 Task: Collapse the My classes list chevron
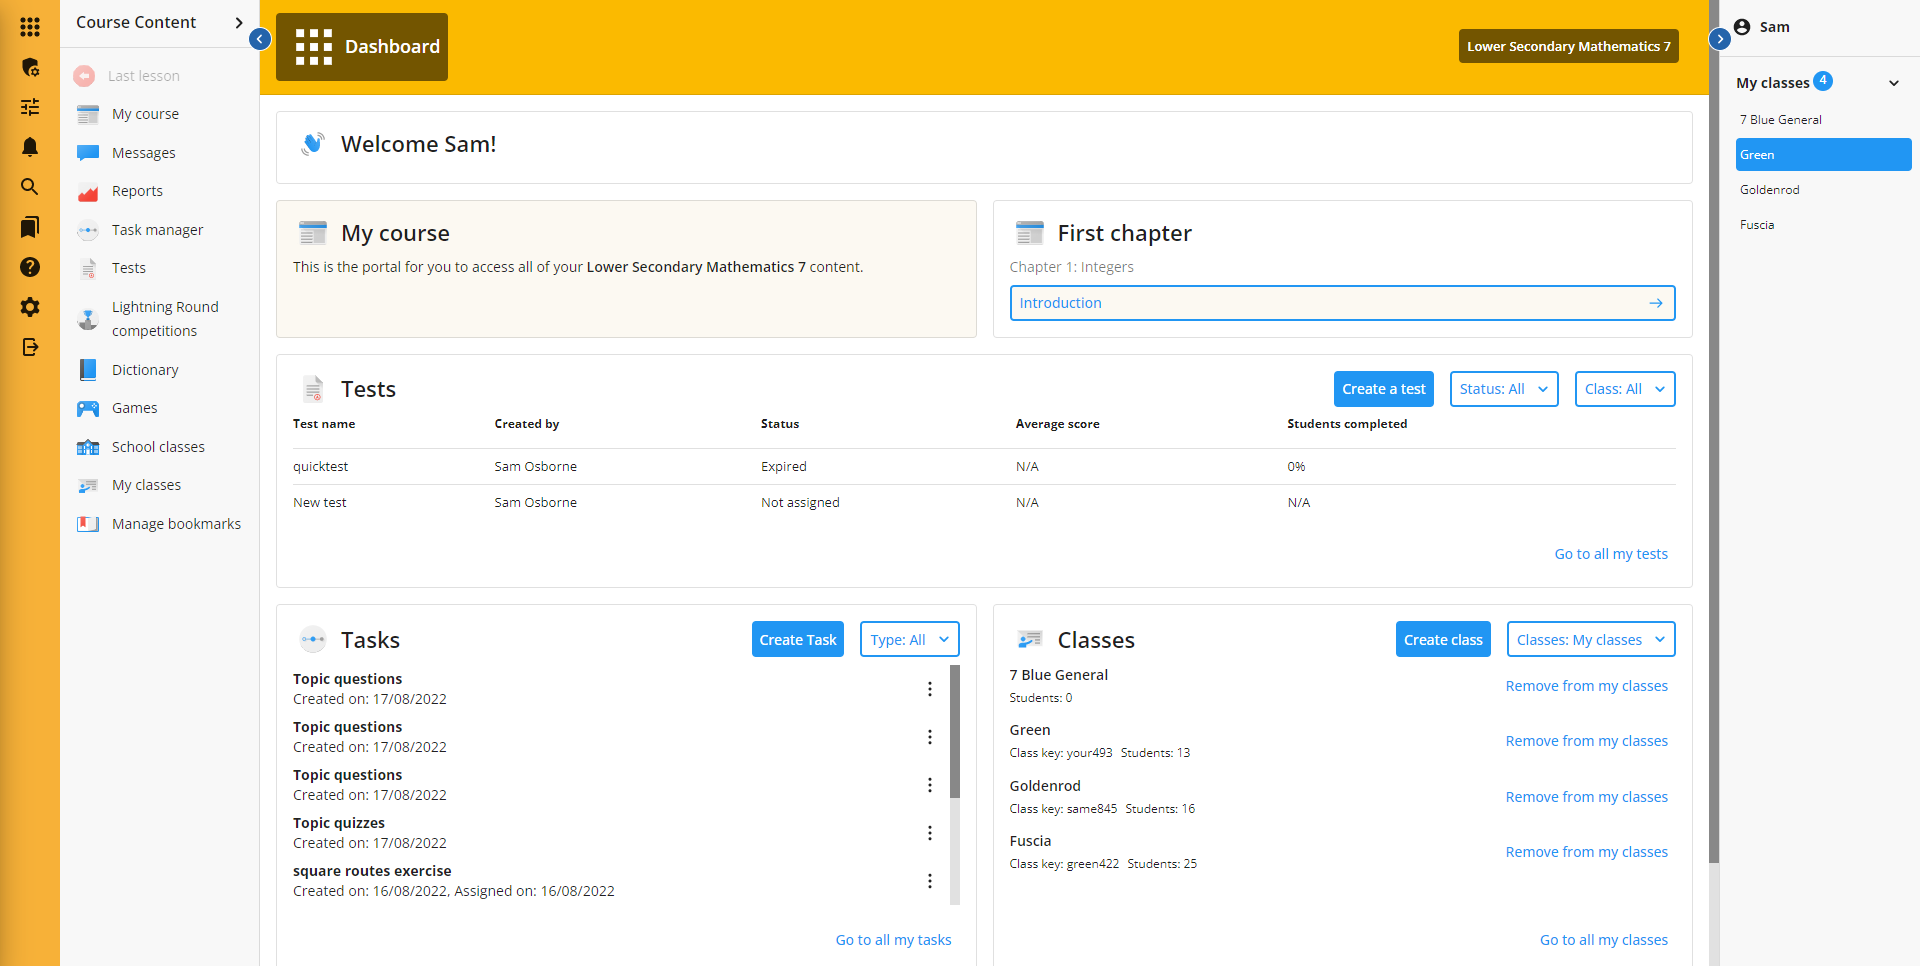pos(1893,83)
